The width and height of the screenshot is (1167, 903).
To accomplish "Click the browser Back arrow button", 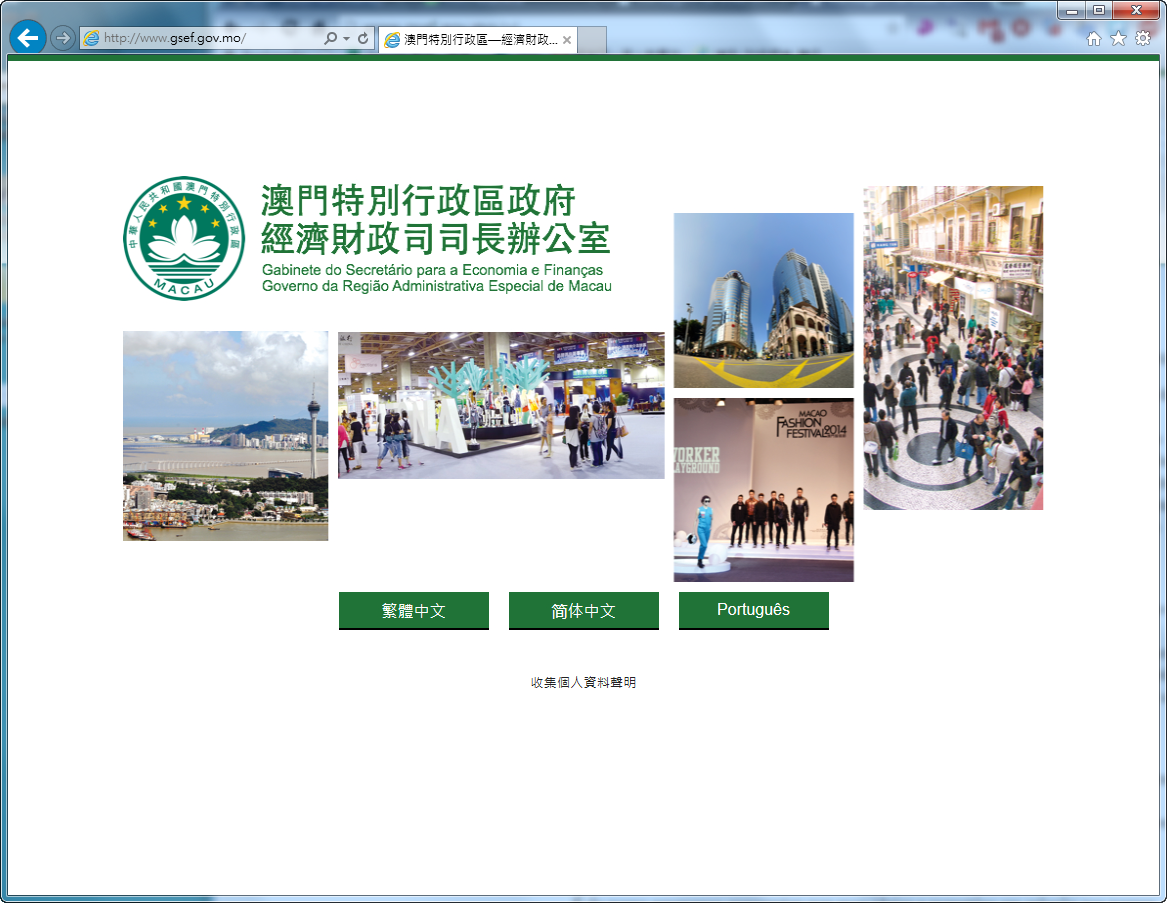I will click(27, 38).
